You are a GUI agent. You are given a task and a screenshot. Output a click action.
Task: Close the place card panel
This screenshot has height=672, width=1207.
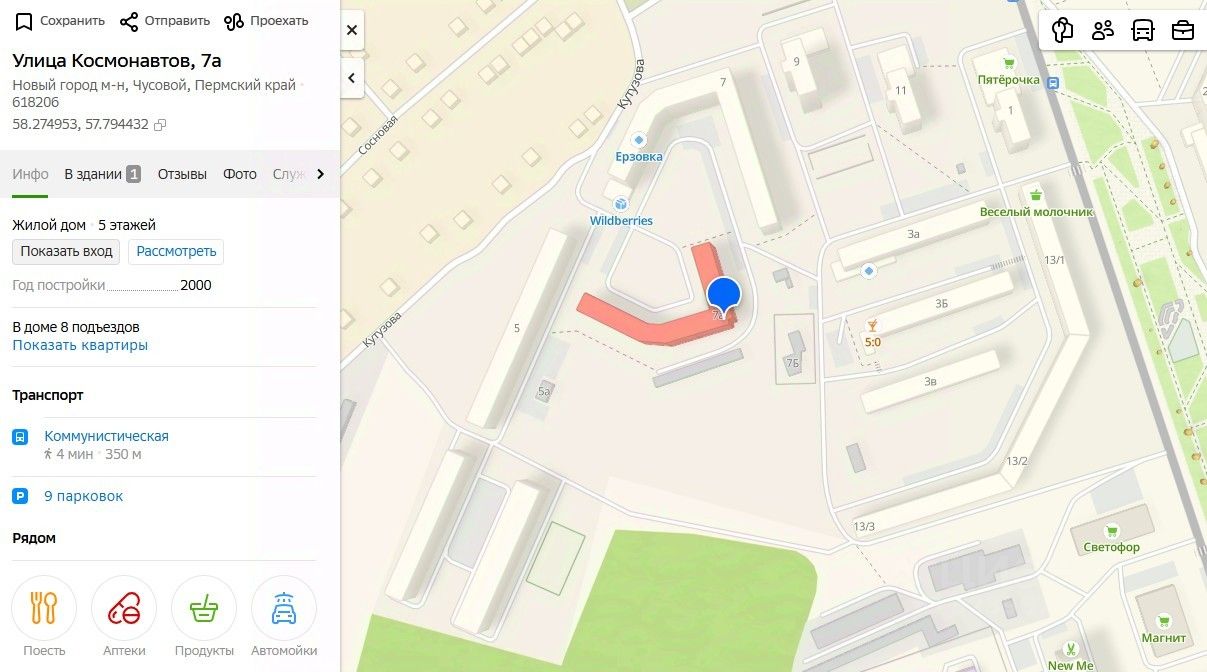pyautogui.click(x=352, y=31)
